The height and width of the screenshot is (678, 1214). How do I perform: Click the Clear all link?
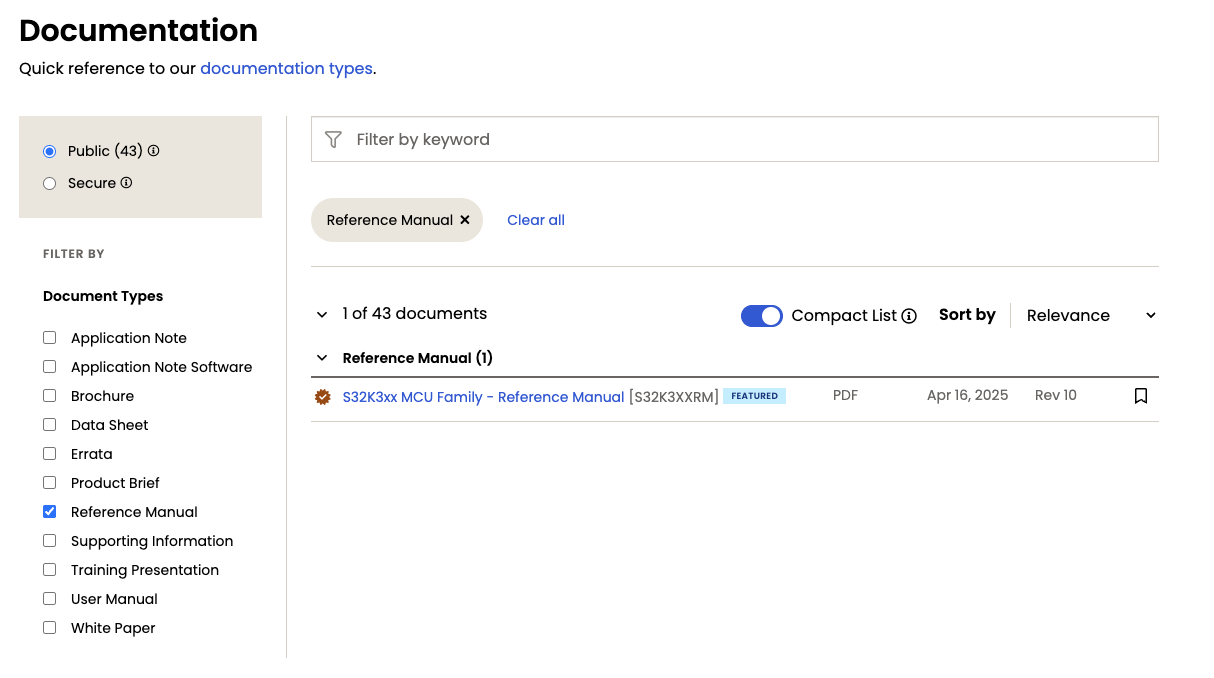[x=536, y=220]
